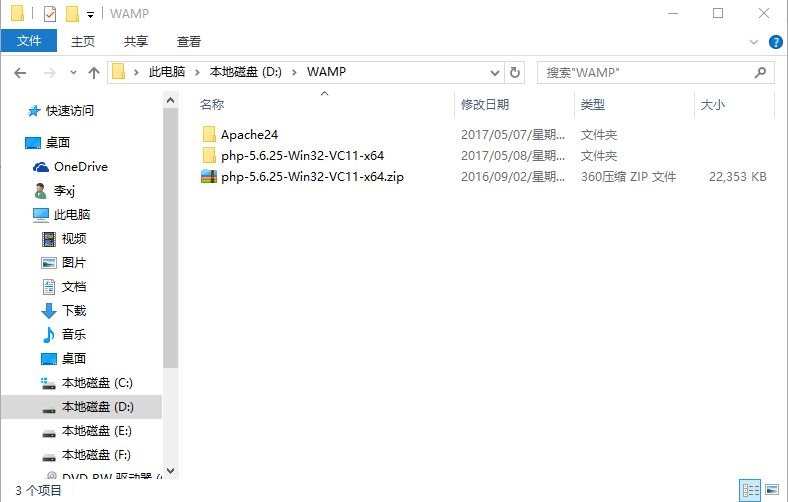Click WAMP in the address breadcrumb
Image resolution: width=788 pixels, height=502 pixels.
click(326, 72)
